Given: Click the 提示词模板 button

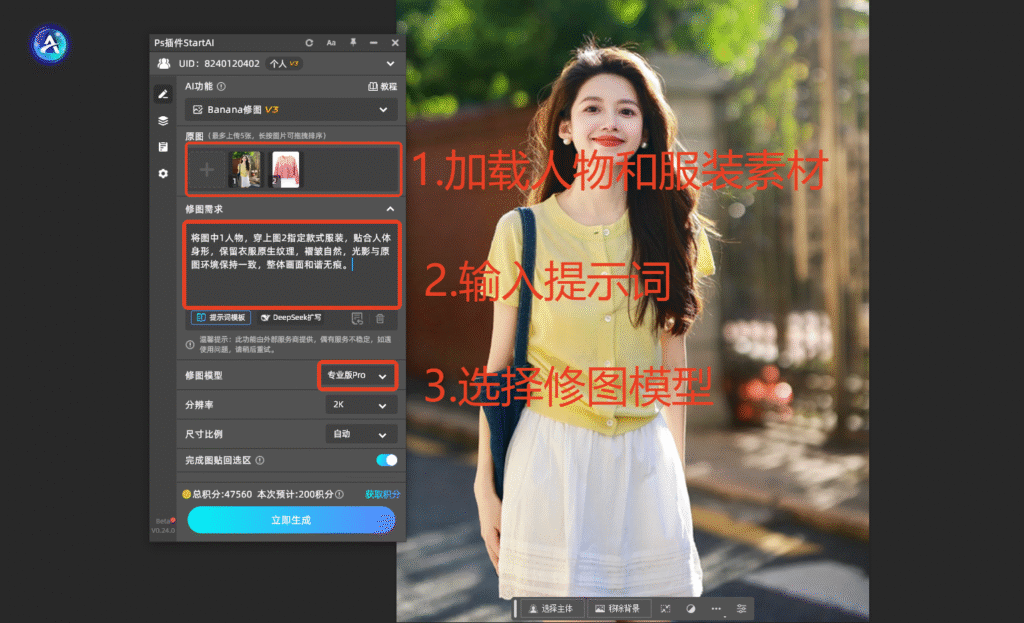Looking at the screenshot, I should click(x=220, y=318).
